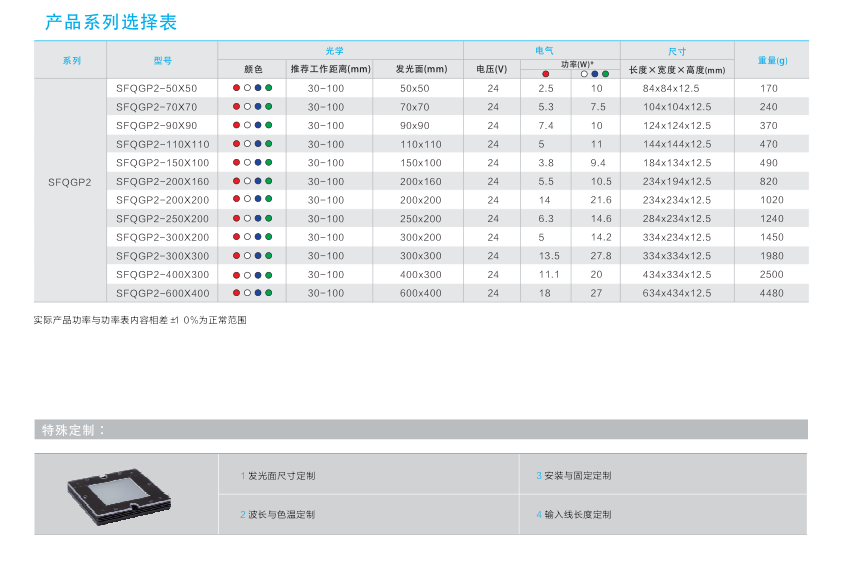Screen dimensions: 846x563
Task: Click the power value 21.6
Action: 601,200
